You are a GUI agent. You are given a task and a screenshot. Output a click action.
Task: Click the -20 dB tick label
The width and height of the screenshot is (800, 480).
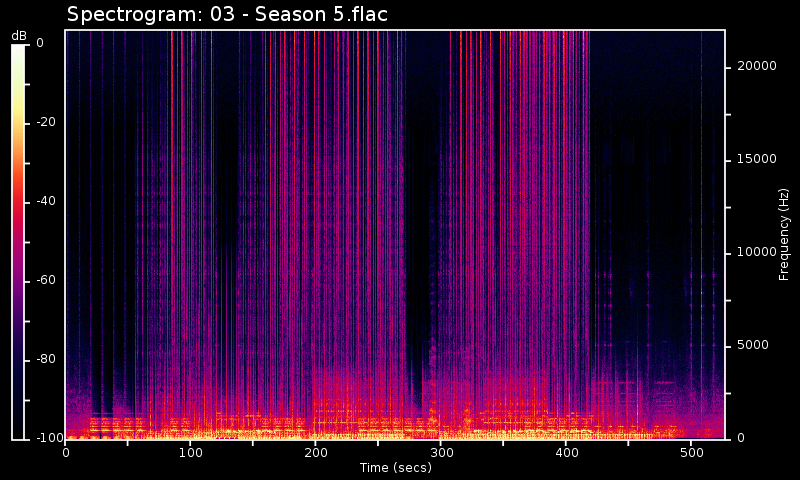(x=47, y=122)
